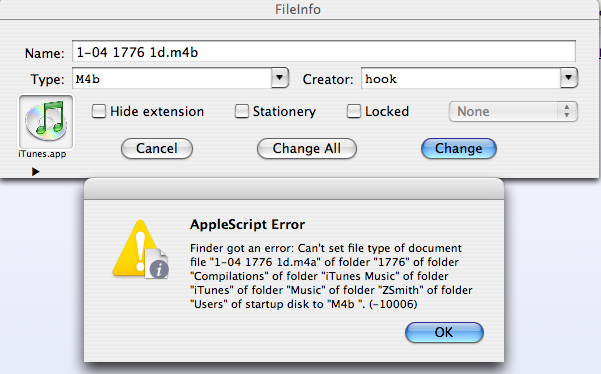
Task: Dismiss the AppleScript Error with OK
Action: click(x=444, y=332)
